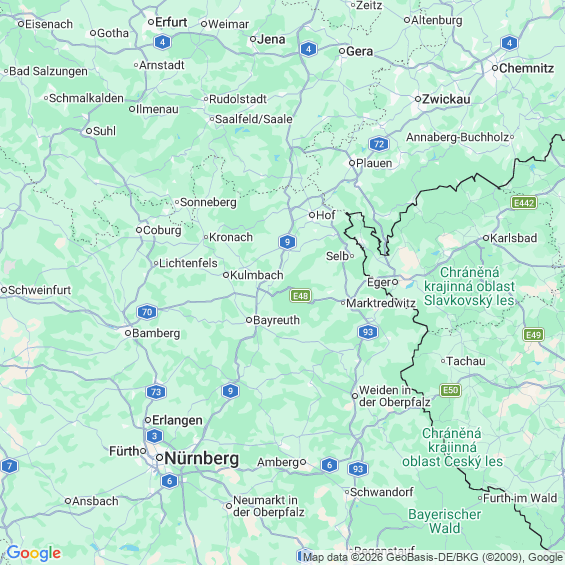
Task: Click the A73 highway shield above Erlangen
Action: pos(156,392)
